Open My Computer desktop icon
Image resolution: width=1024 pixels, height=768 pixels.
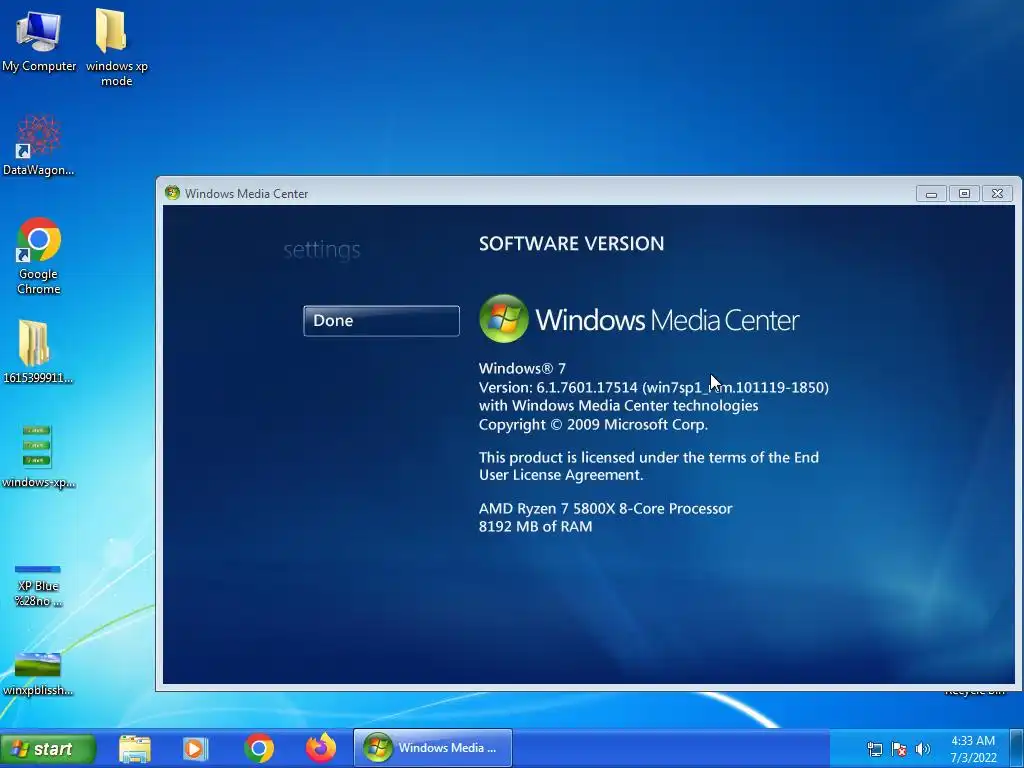[x=39, y=40]
